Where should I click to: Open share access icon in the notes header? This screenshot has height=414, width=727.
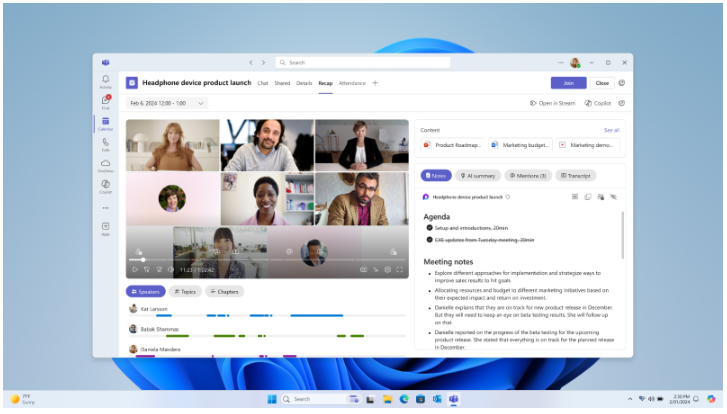pos(601,197)
